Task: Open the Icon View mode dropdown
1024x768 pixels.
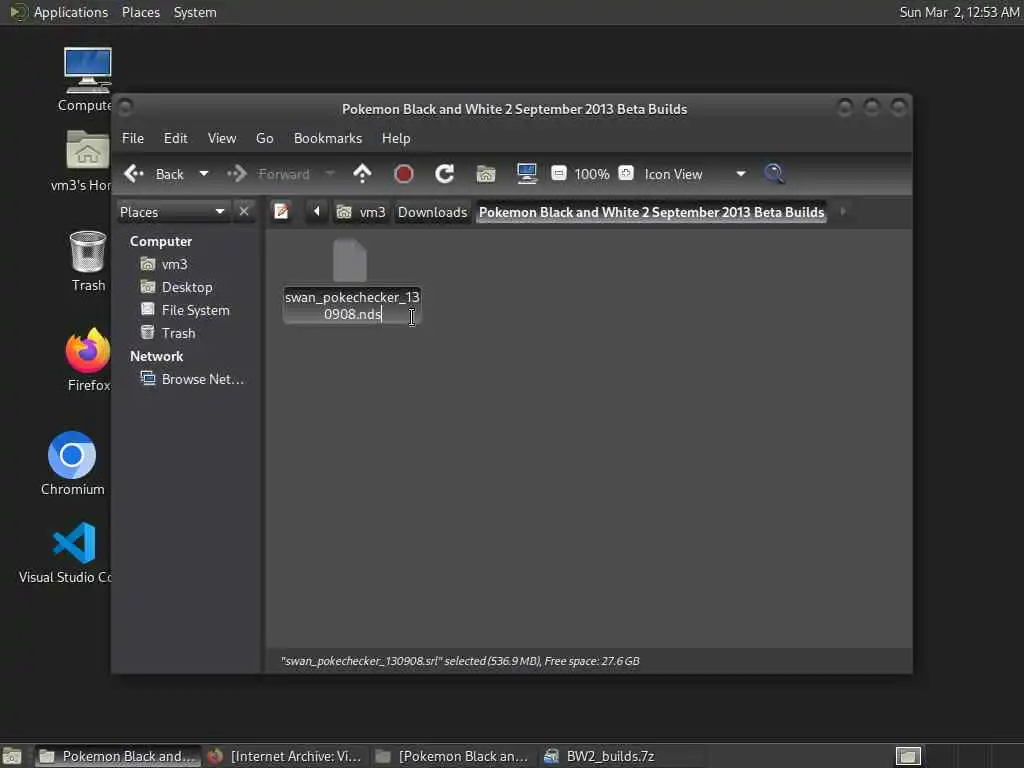Action: click(x=695, y=174)
